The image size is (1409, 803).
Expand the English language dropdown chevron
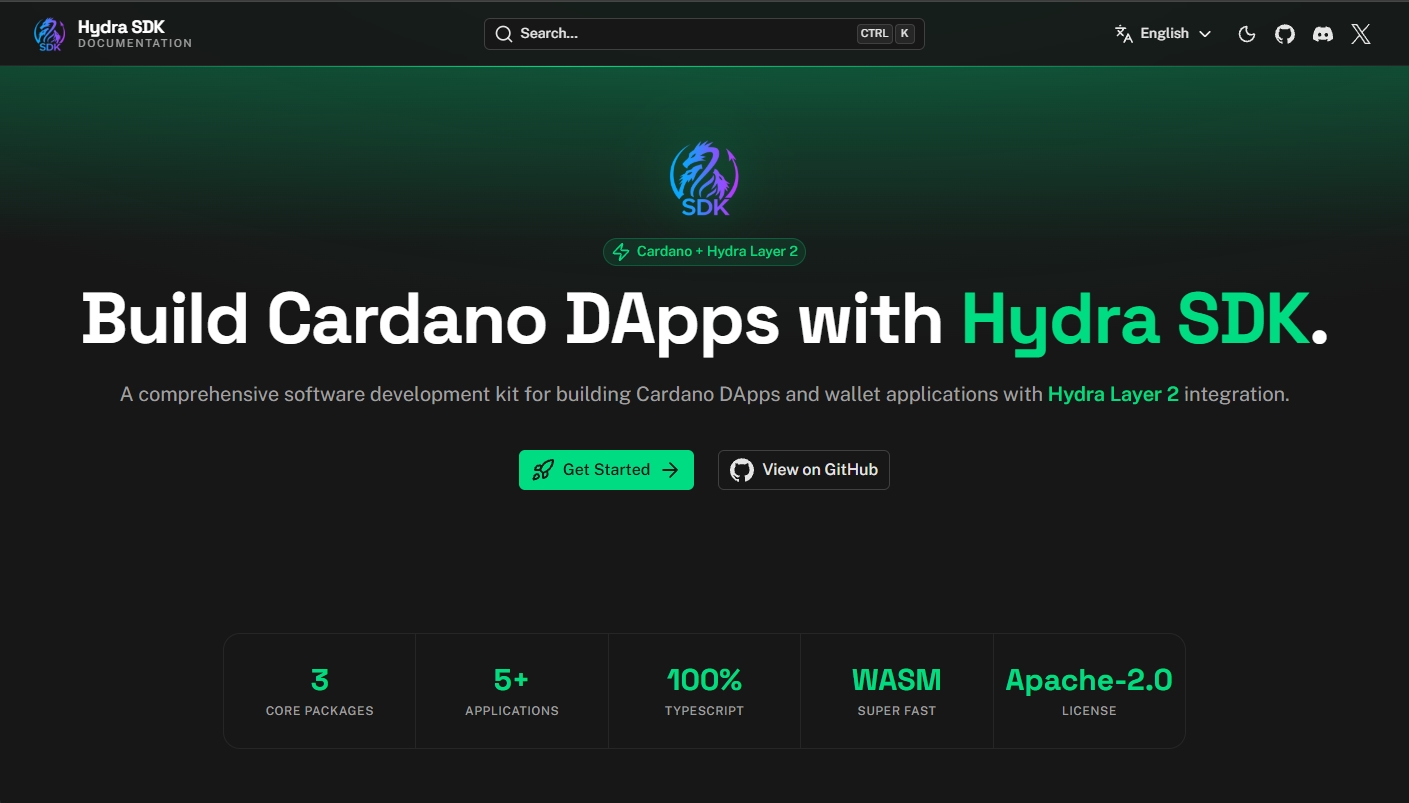(1205, 34)
